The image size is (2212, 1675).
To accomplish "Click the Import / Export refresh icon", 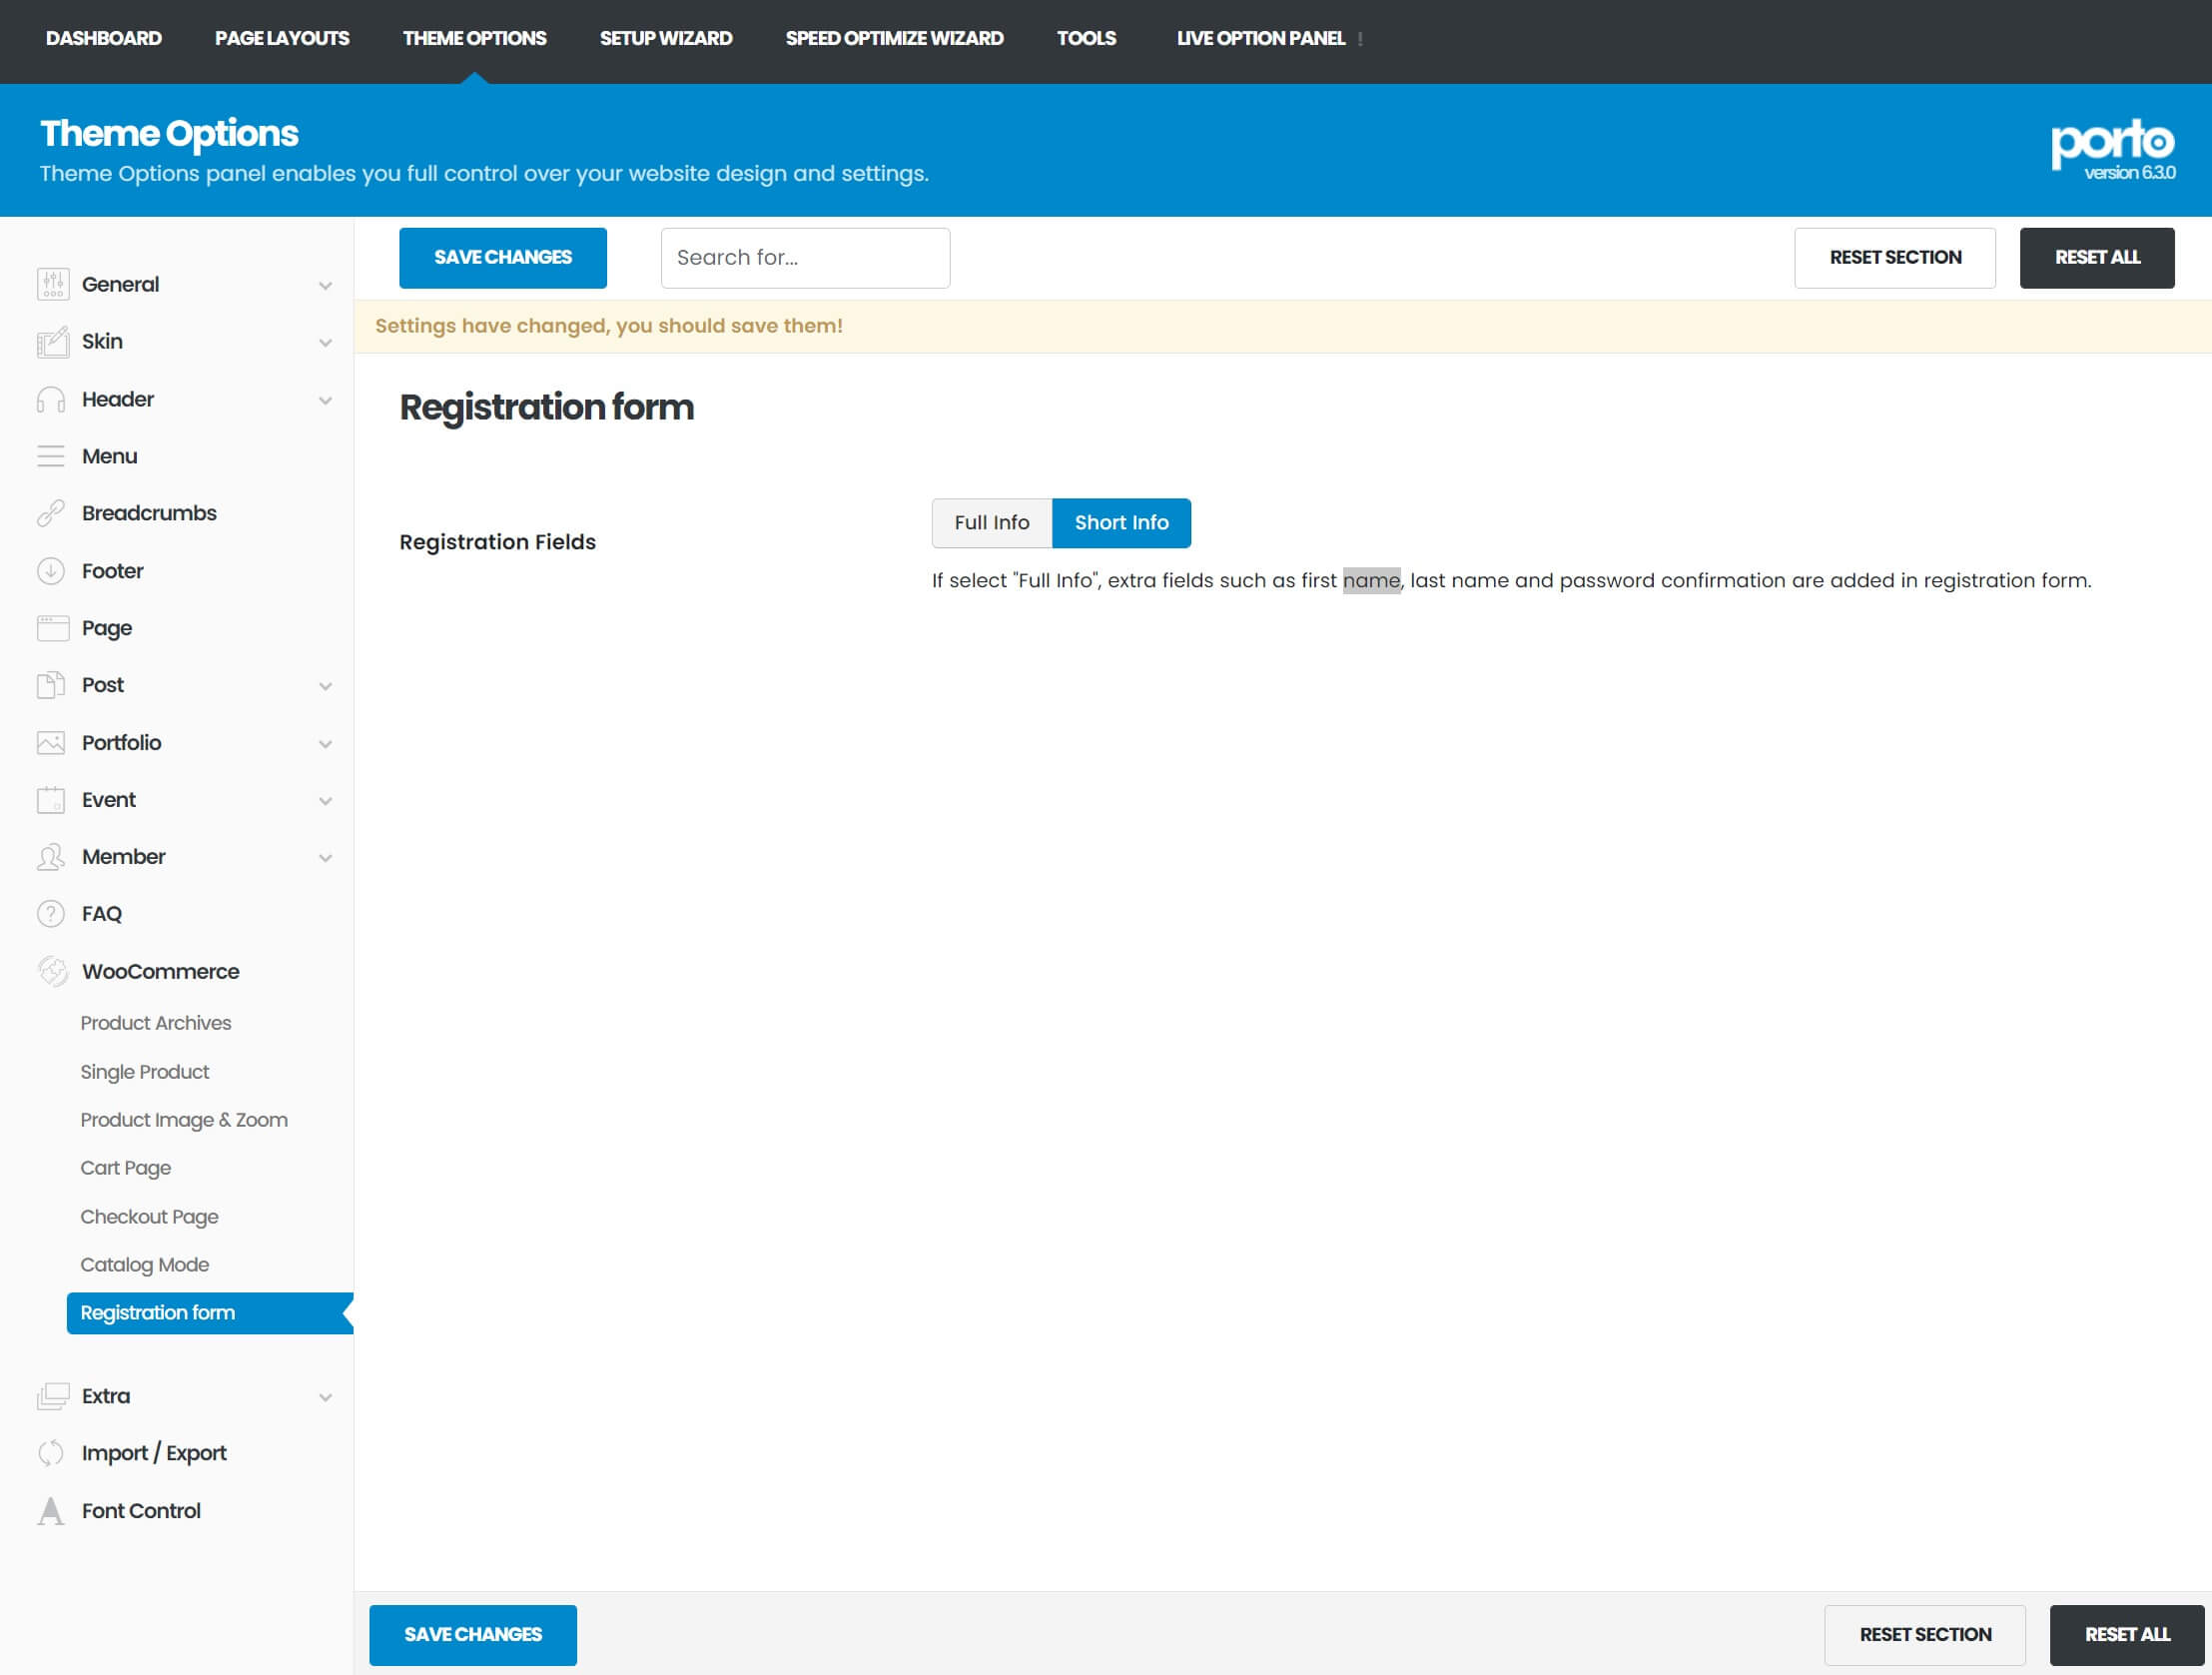I will (51, 1454).
